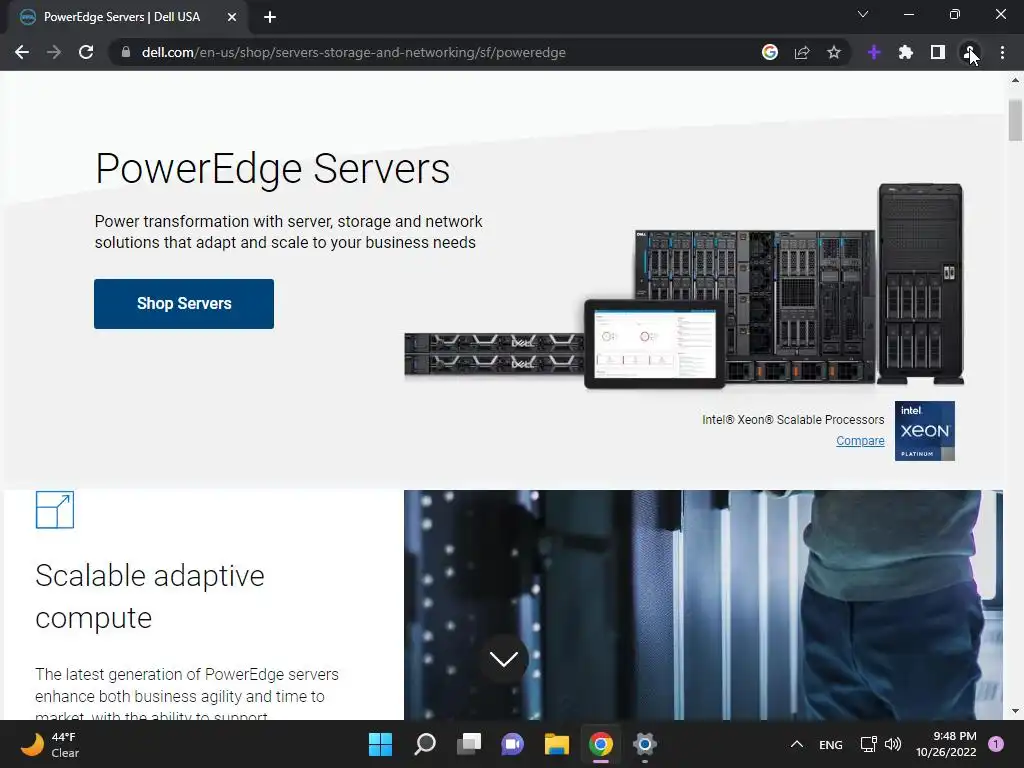View site security lock info

click(125, 52)
